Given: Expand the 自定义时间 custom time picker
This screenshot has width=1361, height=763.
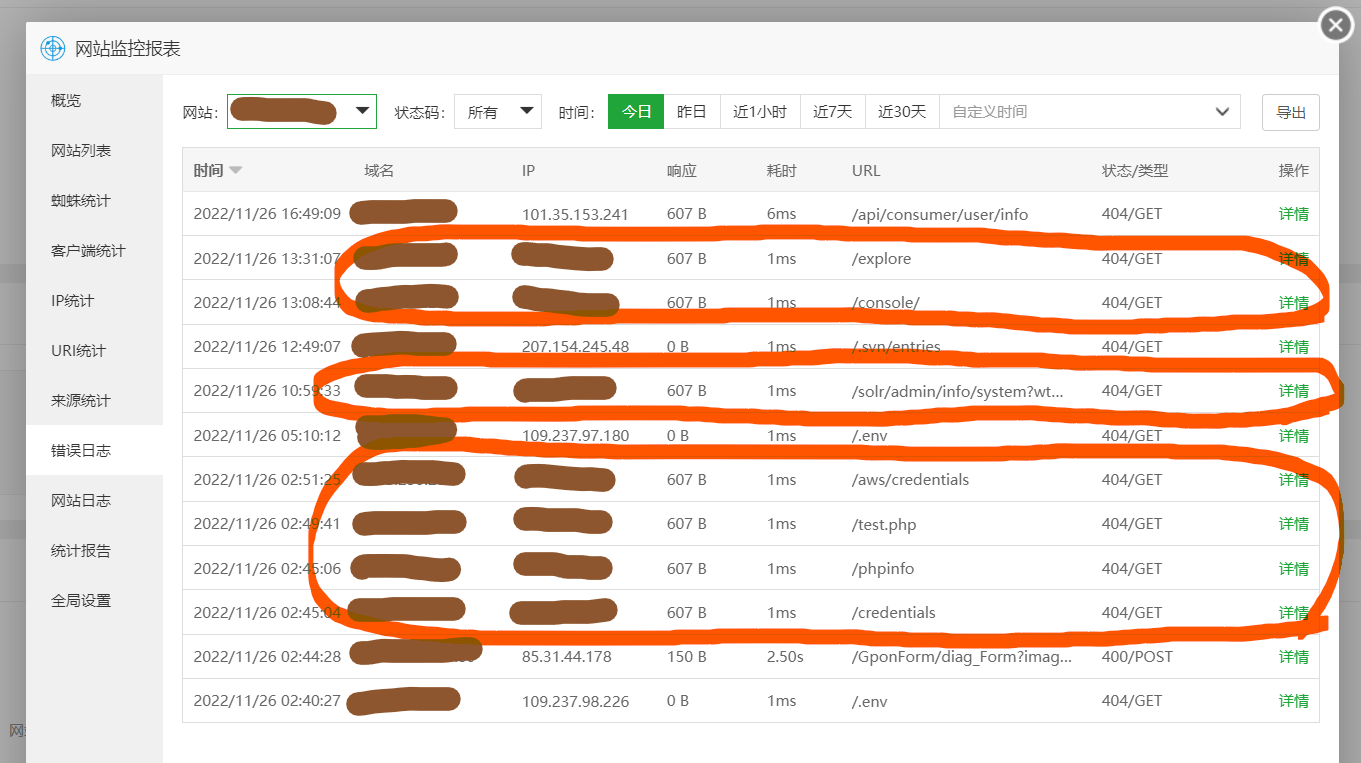Looking at the screenshot, I should (x=1090, y=112).
